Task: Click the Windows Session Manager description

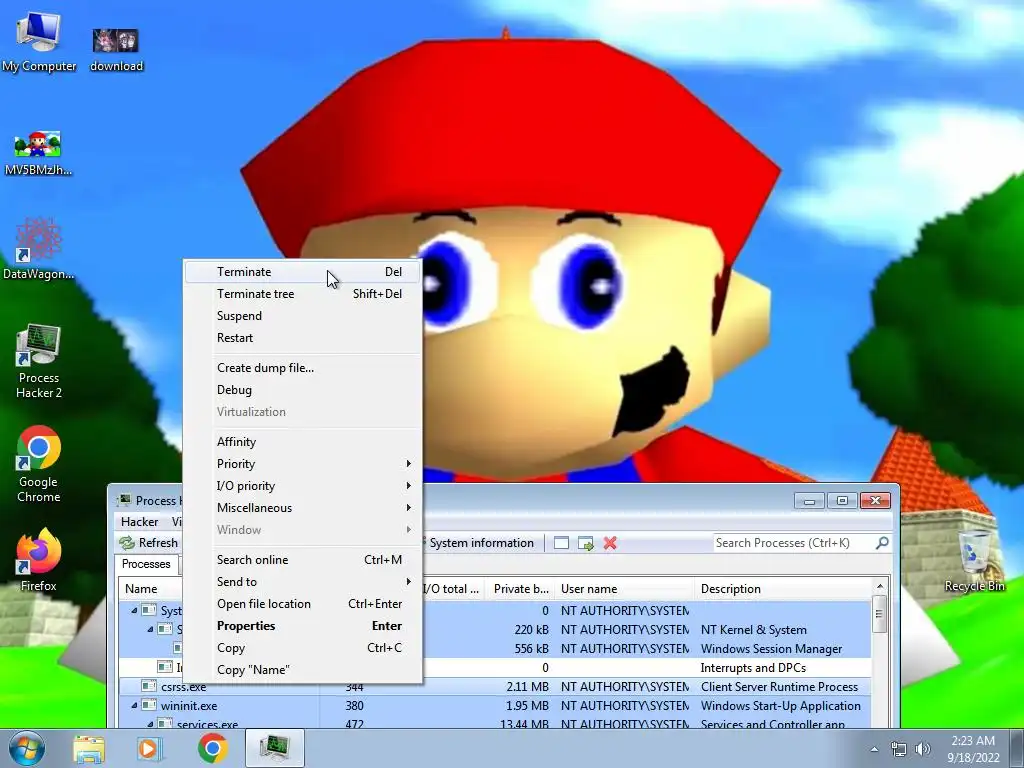Action: (x=771, y=649)
